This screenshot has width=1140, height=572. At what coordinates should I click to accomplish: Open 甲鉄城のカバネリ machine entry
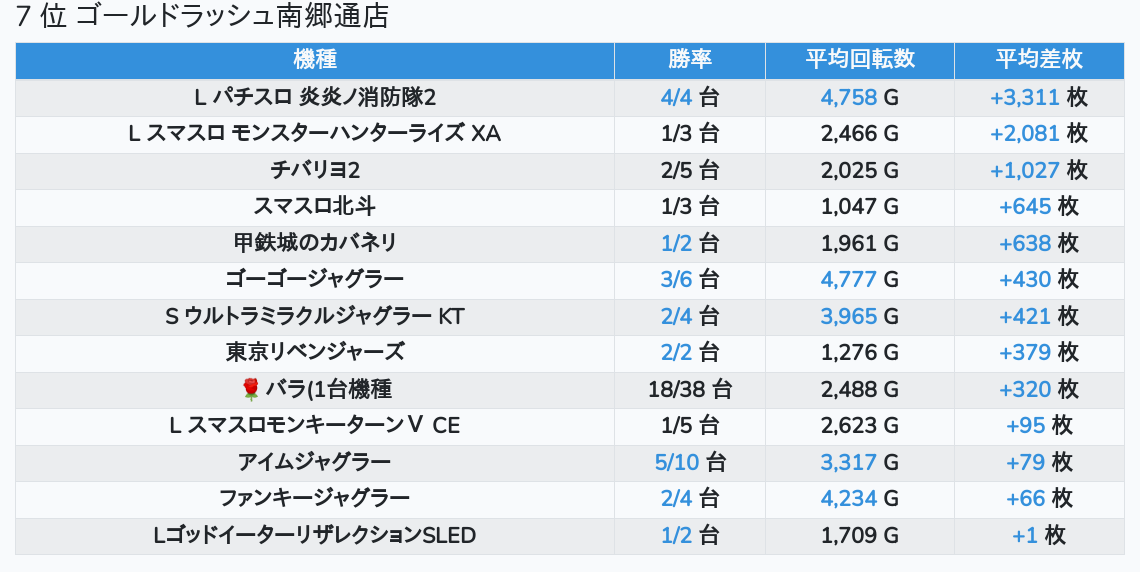point(315,243)
